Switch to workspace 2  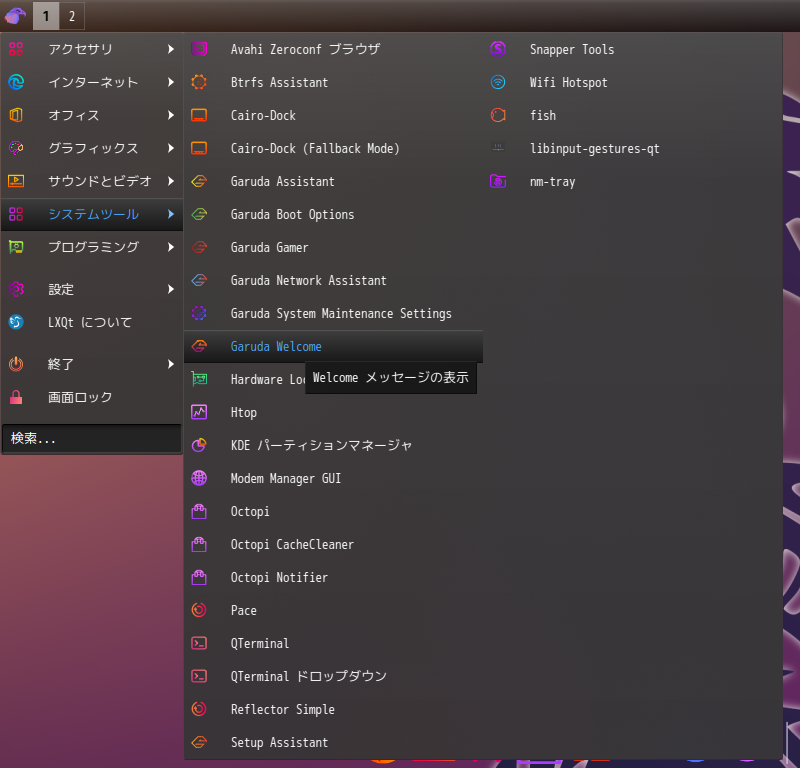pos(72,16)
